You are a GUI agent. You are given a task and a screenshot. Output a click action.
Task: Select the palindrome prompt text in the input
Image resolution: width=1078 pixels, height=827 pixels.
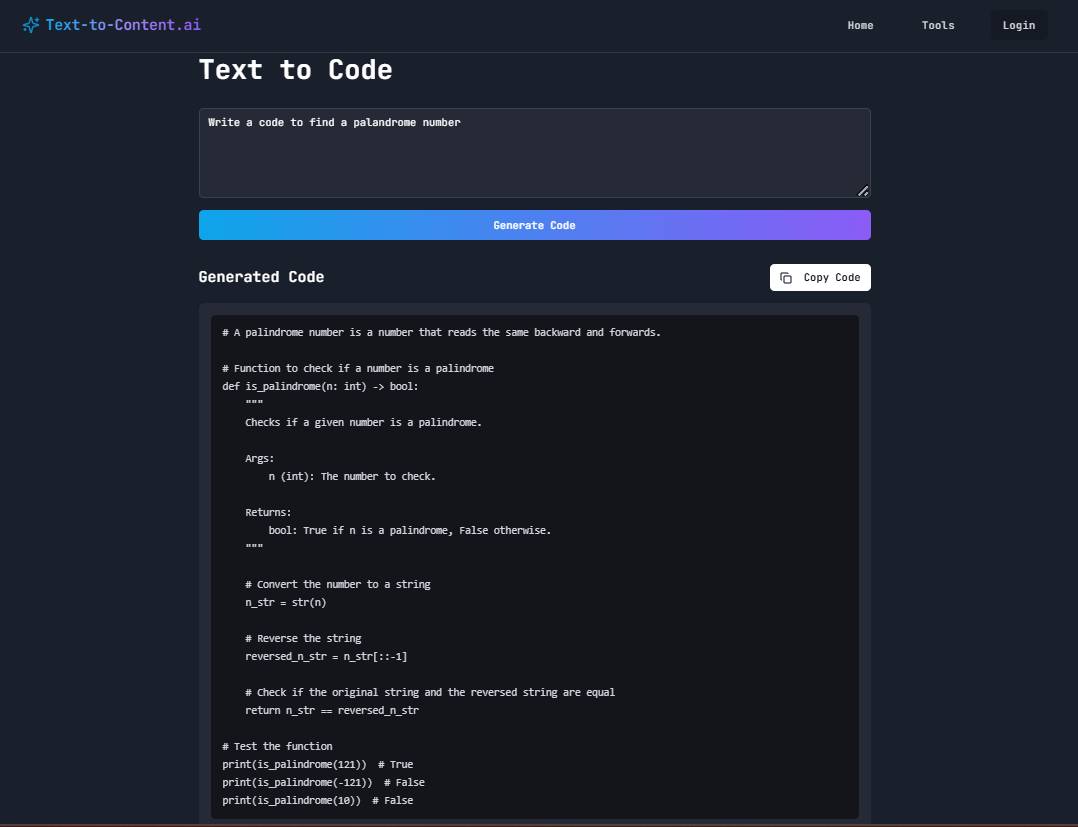click(x=334, y=122)
